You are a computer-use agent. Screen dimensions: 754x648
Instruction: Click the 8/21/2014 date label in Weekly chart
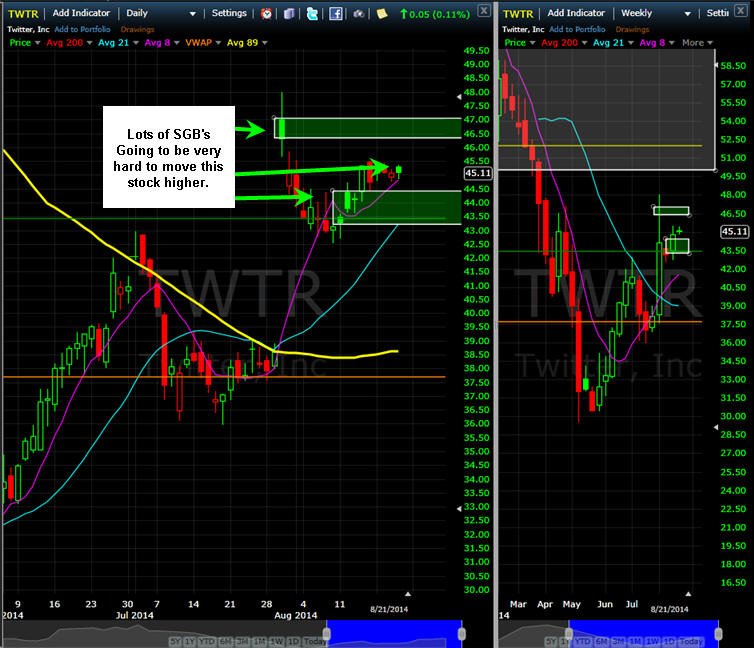pyautogui.click(x=669, y=609)
